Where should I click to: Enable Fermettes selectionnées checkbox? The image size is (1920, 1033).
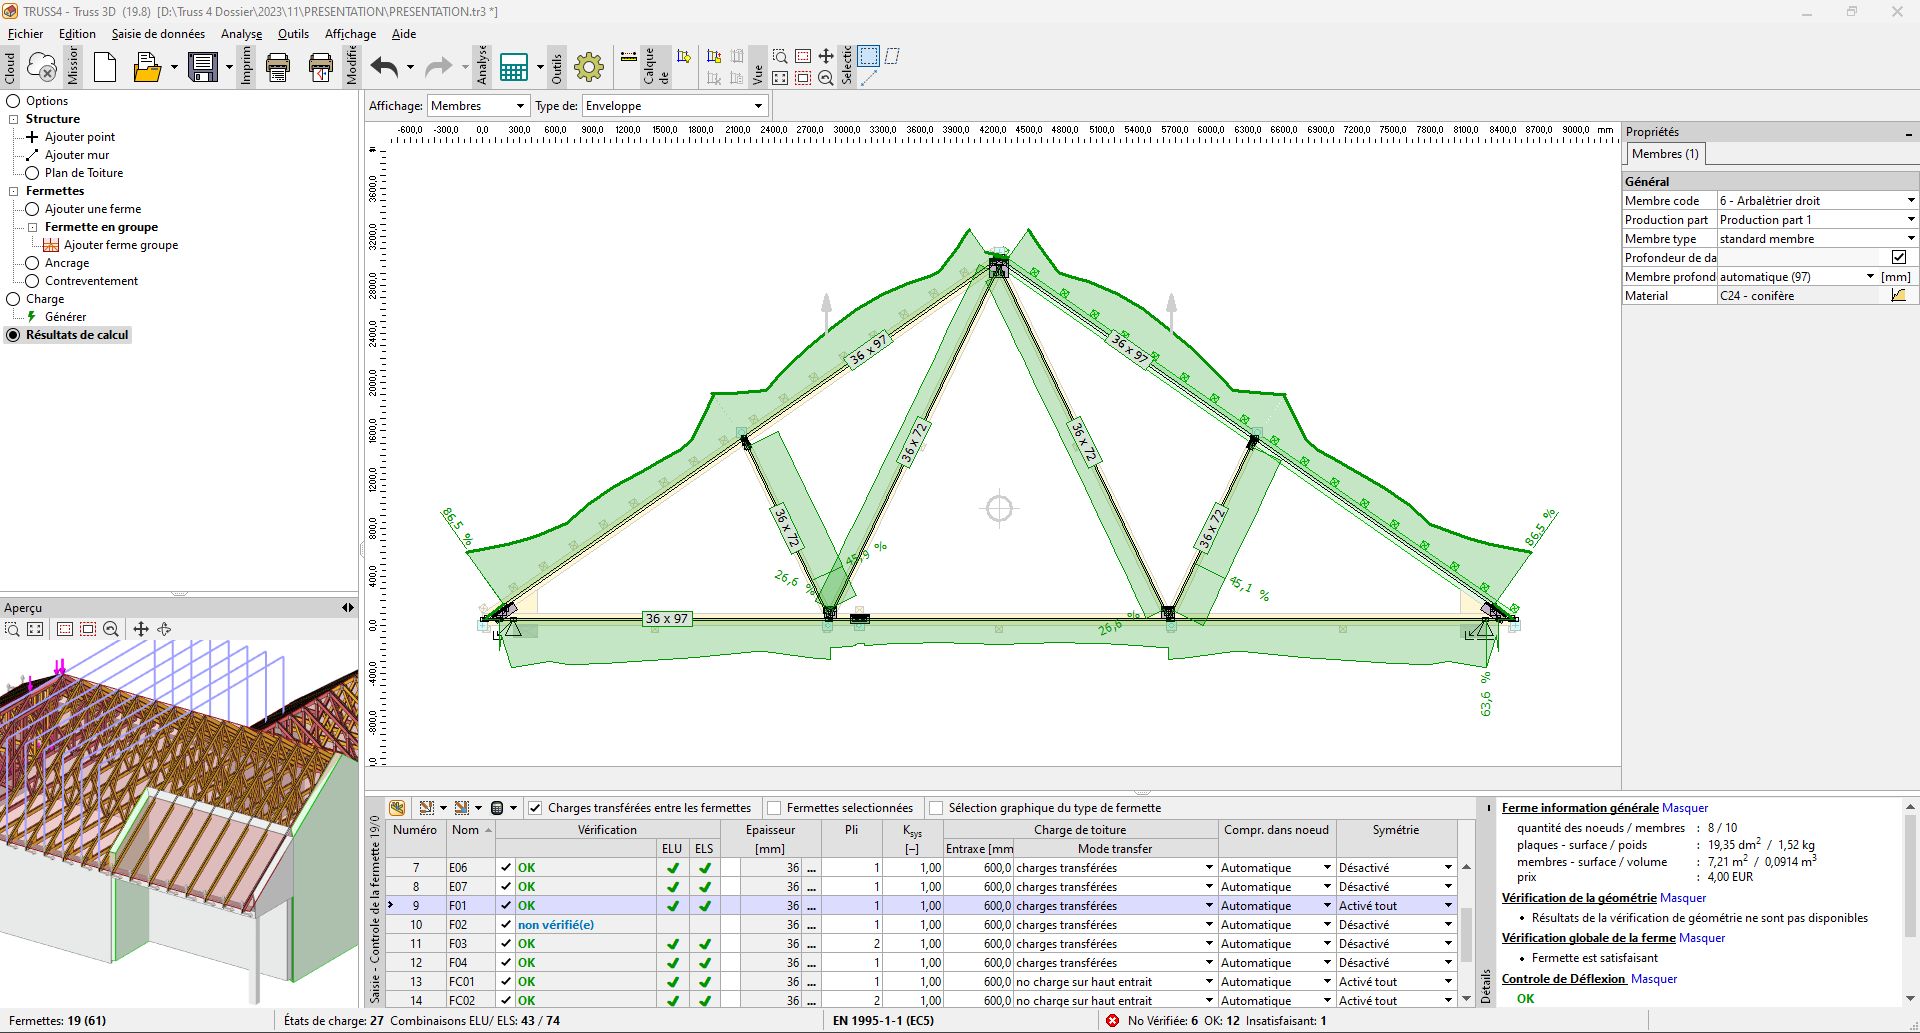pos(773,808)
